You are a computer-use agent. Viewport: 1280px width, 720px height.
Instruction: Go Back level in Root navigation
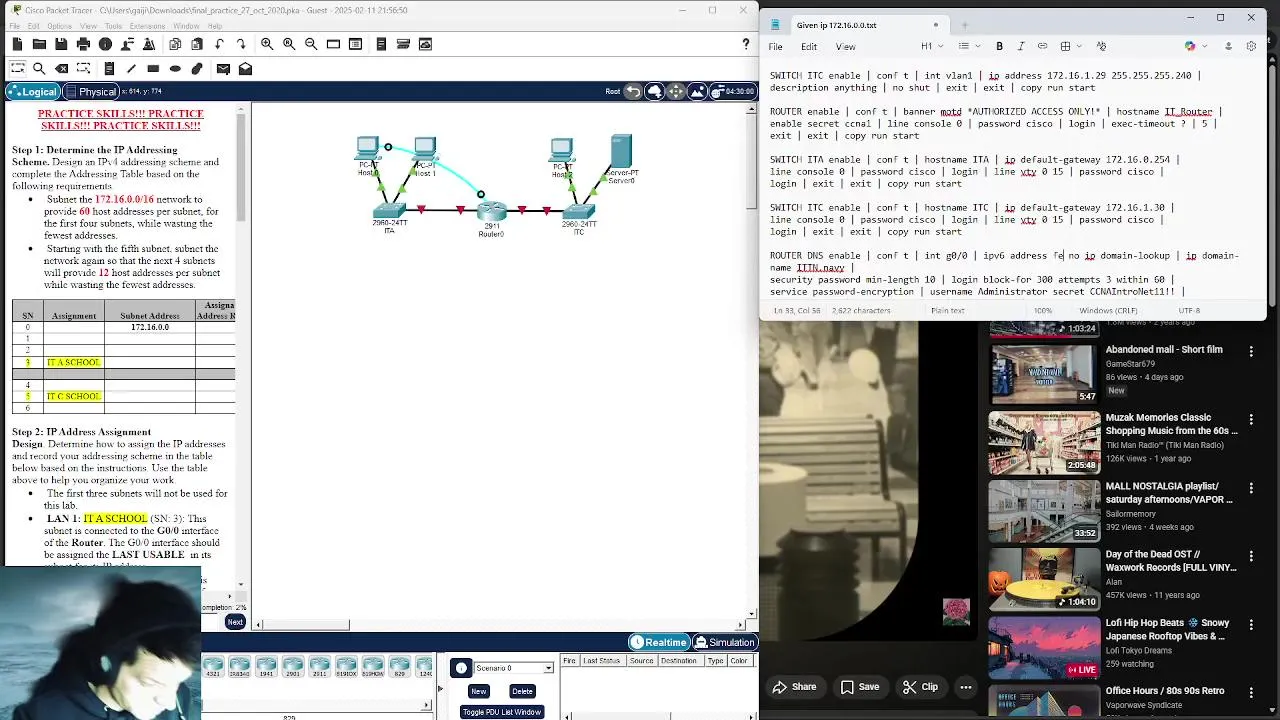click(633, 91)
